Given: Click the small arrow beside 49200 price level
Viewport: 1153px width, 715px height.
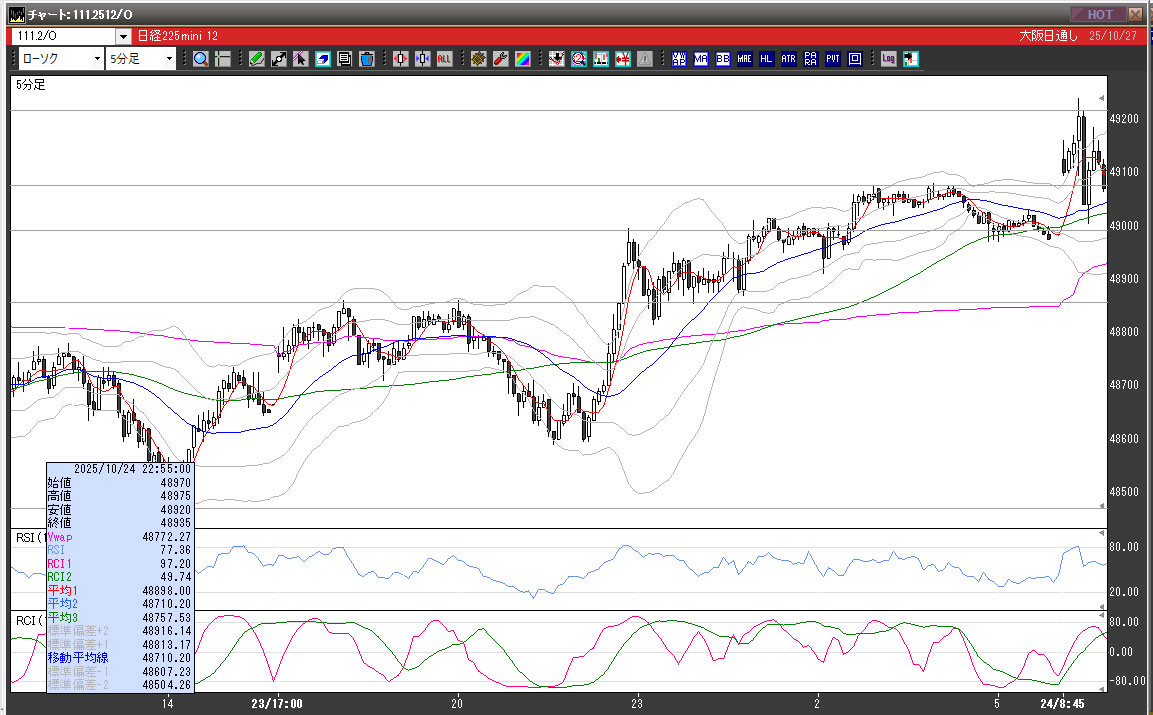Looking at the screenshot, I should pos(1102,98).
